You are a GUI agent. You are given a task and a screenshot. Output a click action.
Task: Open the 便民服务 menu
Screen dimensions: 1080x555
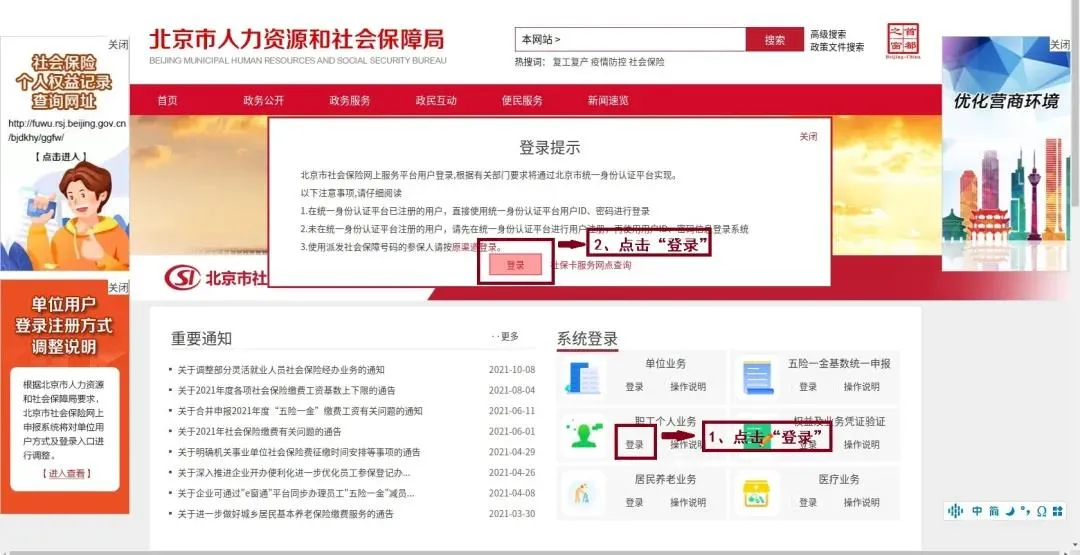coord(522,101)
